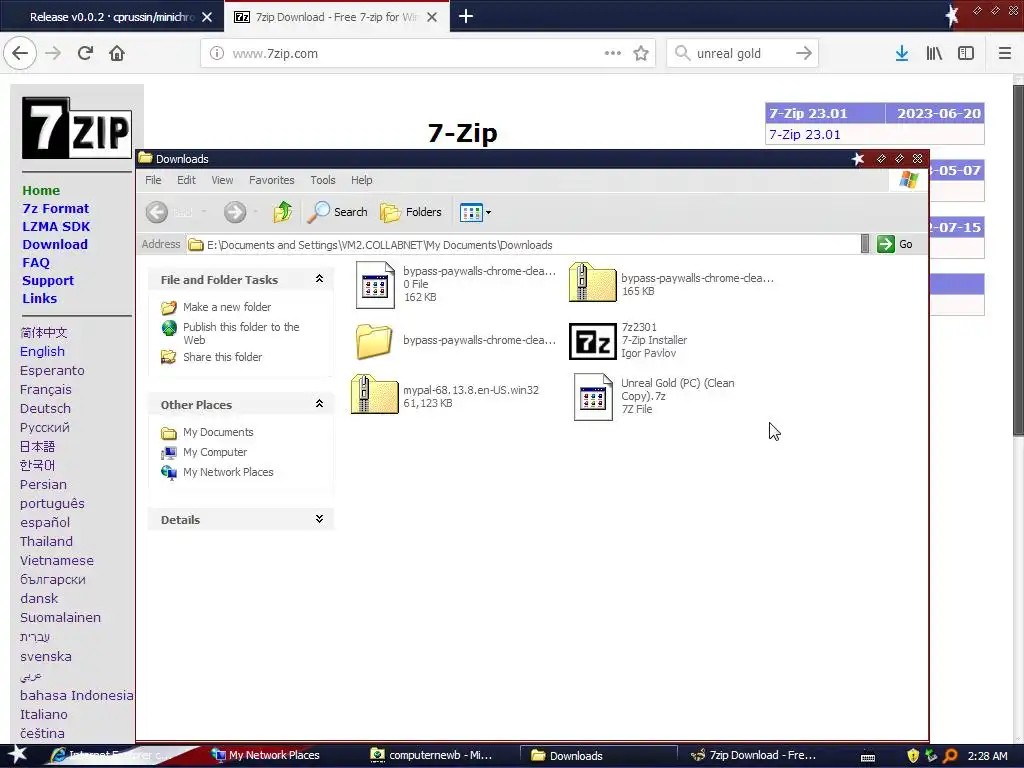Open the Edit menu in Explorer
The height and width of the screenshot is (768, 1024).
tap(186, 180)
